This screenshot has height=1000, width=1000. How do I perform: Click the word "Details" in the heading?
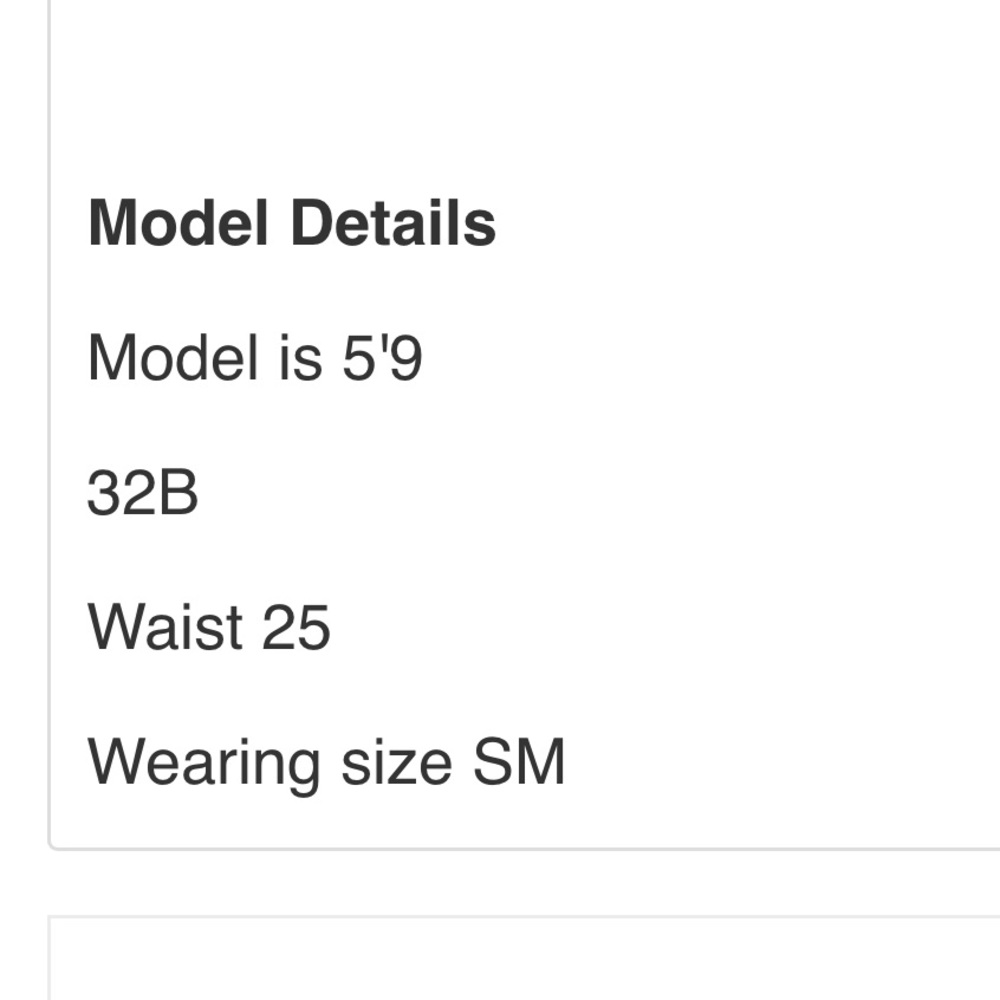click(x=393, y=222)
